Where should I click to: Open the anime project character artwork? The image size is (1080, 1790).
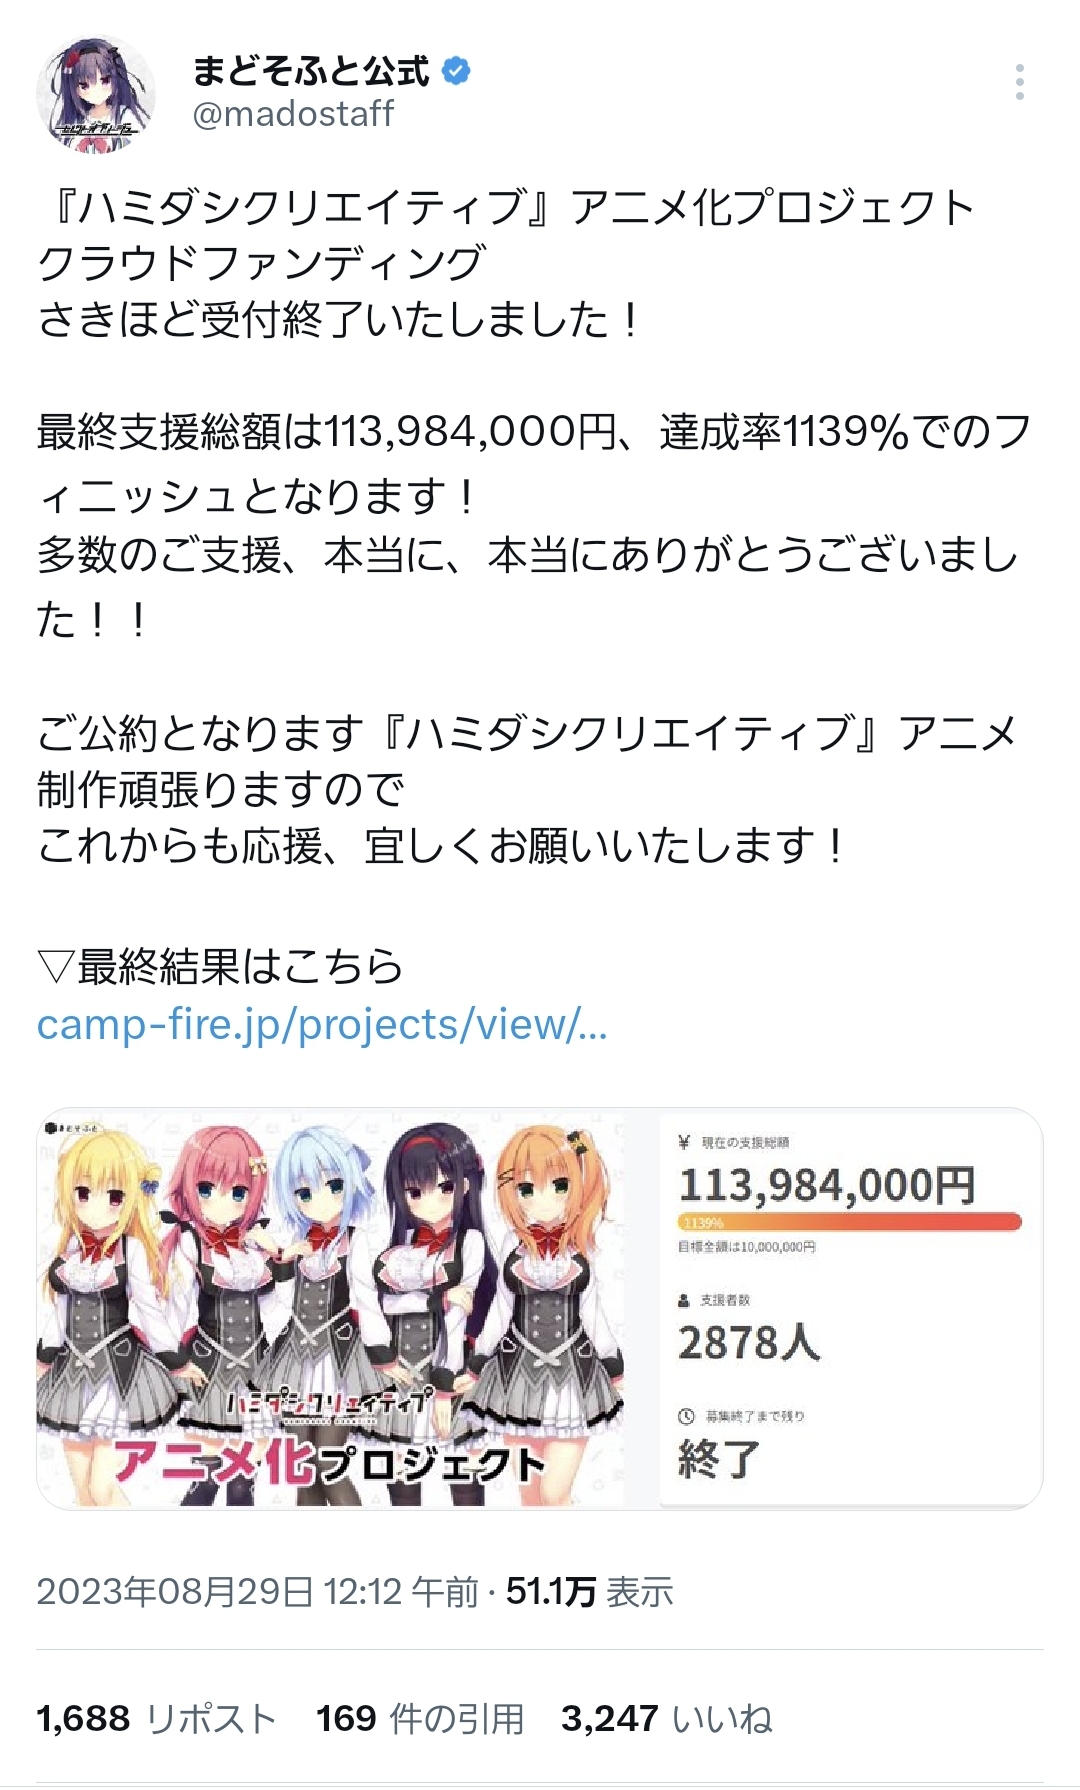point(331,1308)
